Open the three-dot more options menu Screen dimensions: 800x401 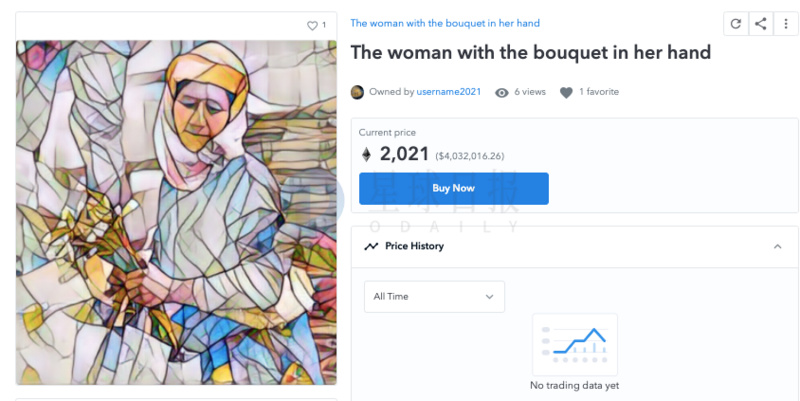[x=786, y=24]
